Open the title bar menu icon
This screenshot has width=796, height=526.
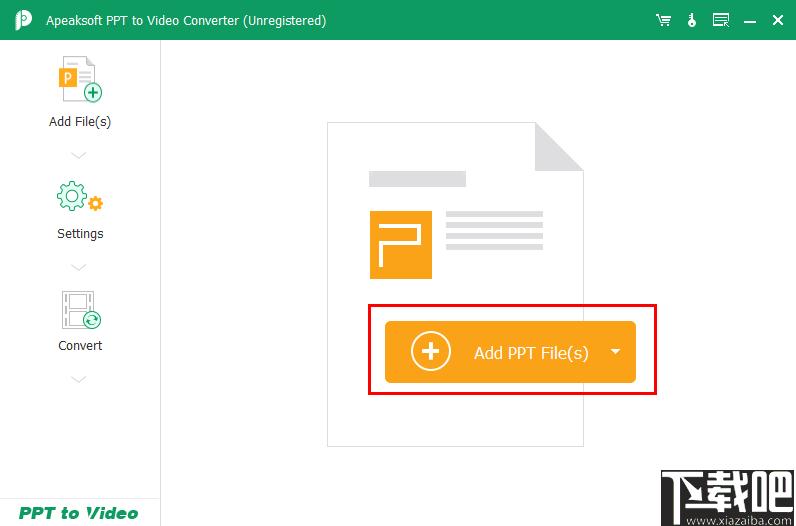coord(721,20)
